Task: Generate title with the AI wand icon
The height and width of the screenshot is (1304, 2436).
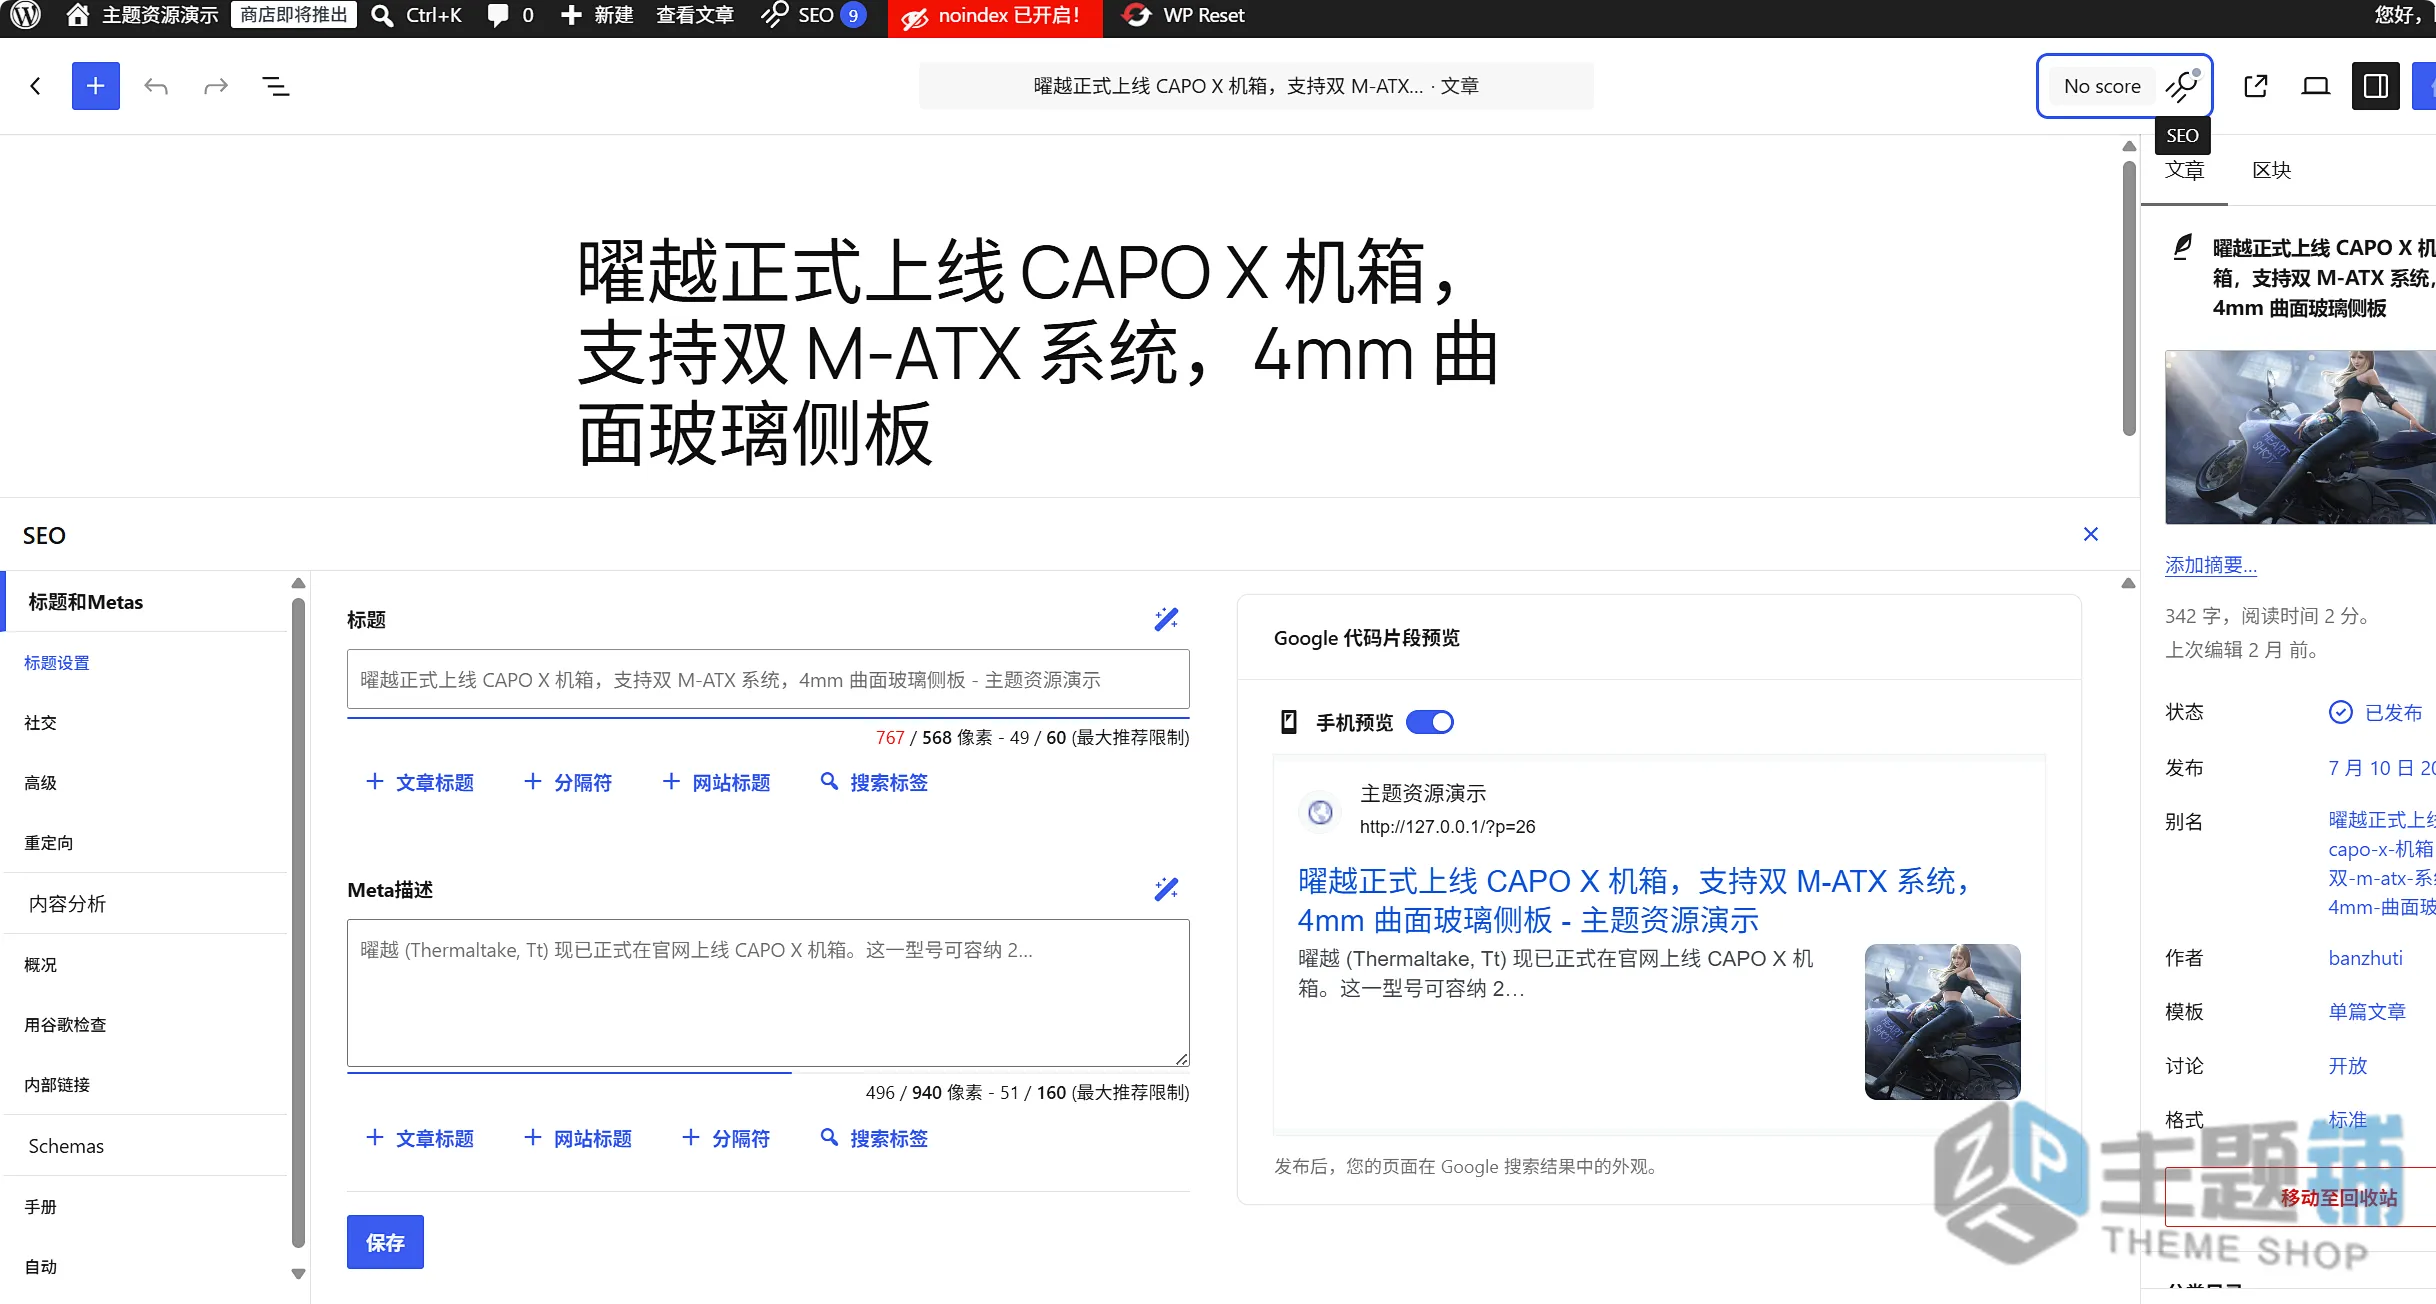Action: pos(1166,619)
